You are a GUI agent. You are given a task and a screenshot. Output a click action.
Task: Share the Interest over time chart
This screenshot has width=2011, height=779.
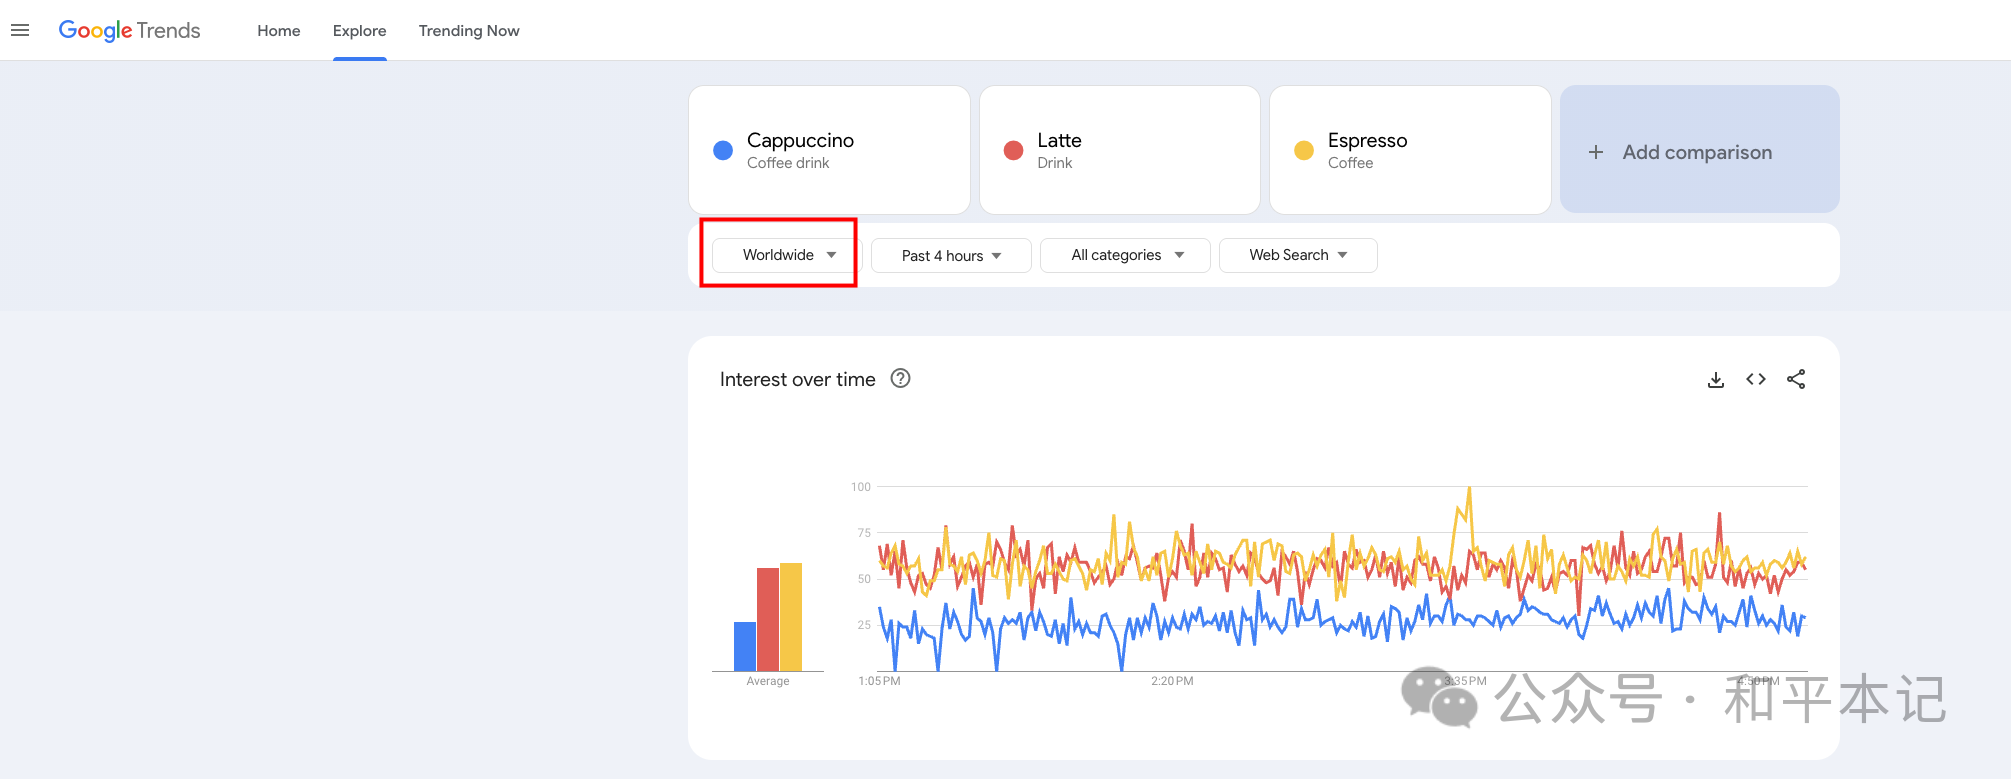(1796, 379)
